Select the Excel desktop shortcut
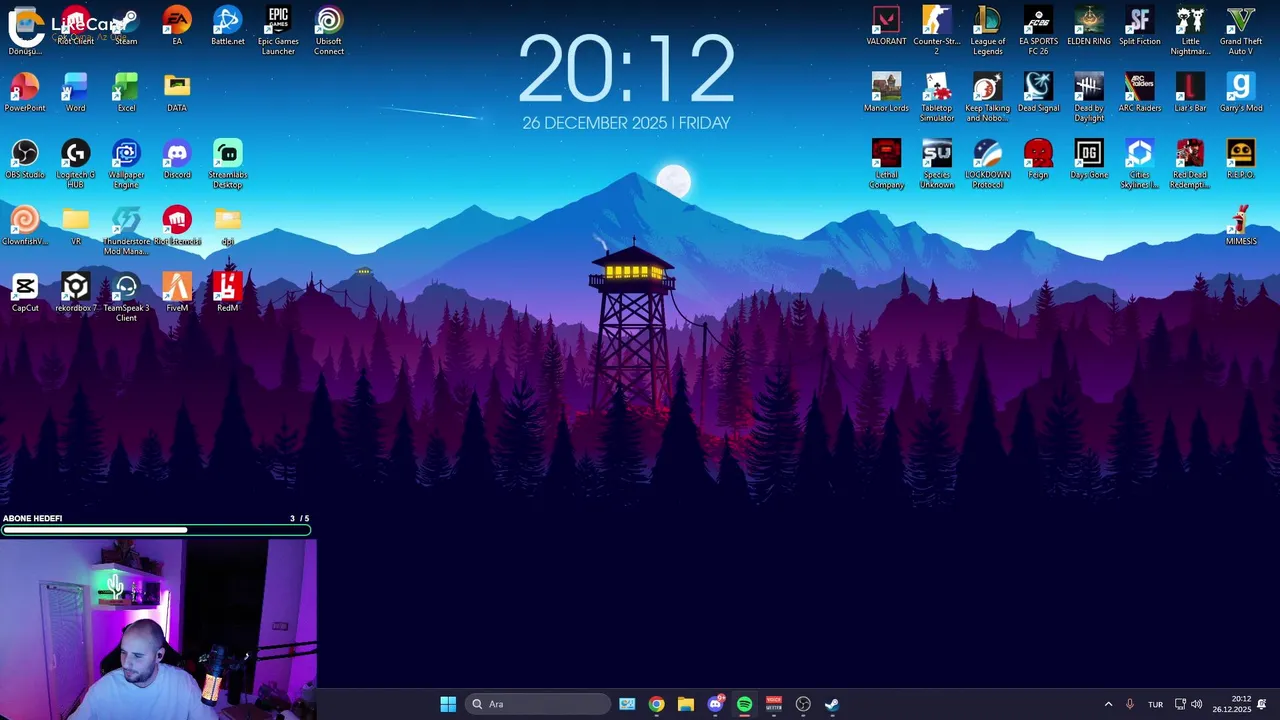The height and width of the screenshot is (720, 1280). (126, 92)
